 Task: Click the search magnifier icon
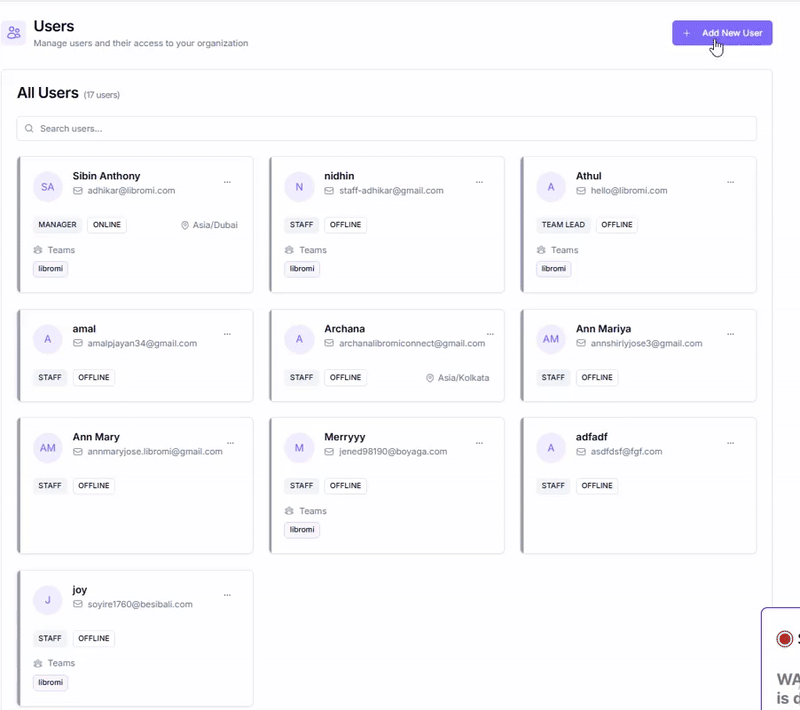click(x=30, y=129)
